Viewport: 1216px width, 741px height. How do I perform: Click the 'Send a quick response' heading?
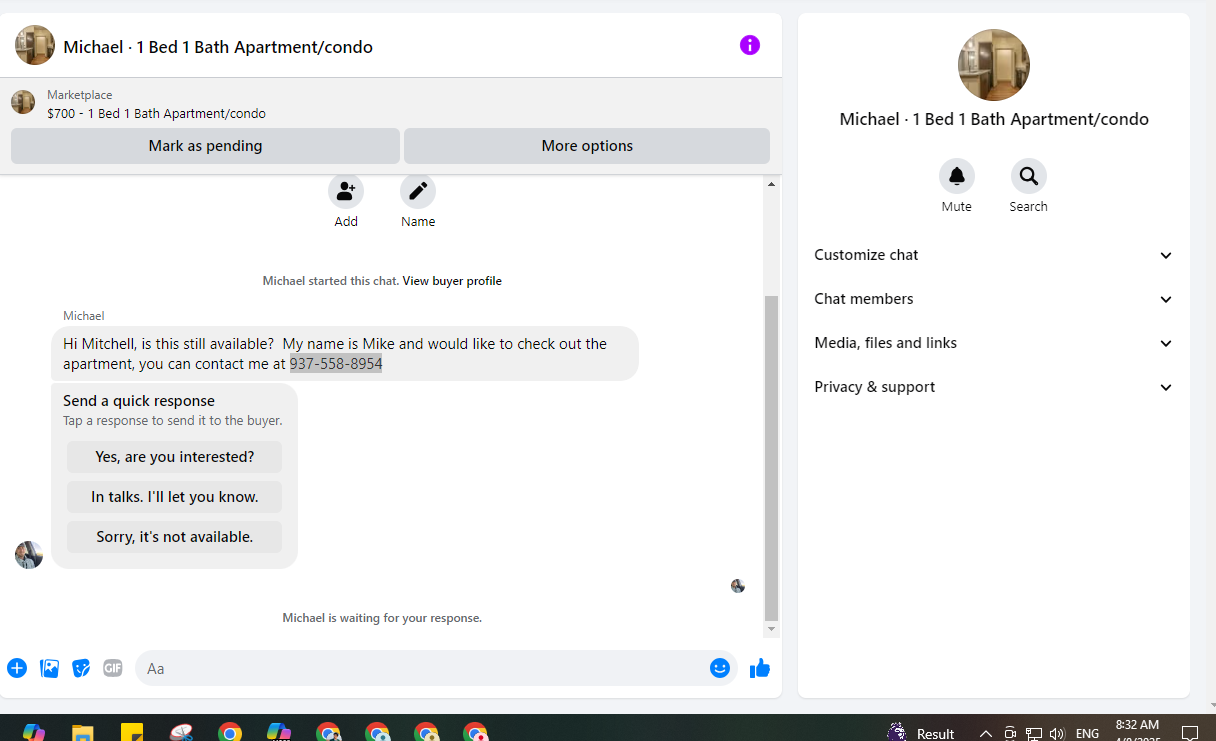[x=139, y=401]
